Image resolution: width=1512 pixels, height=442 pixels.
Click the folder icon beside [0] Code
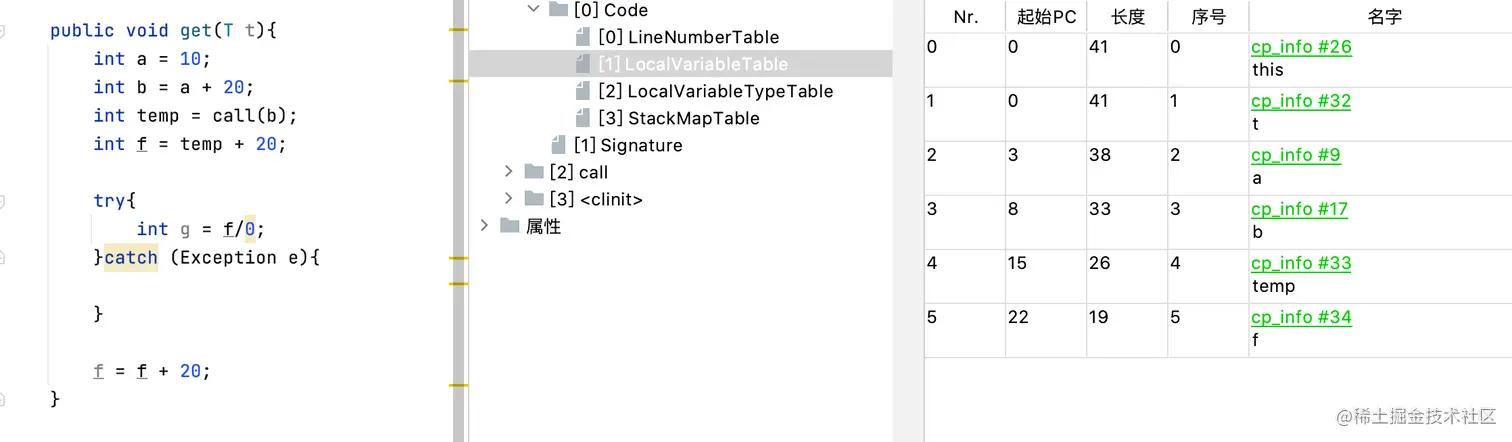559,10
